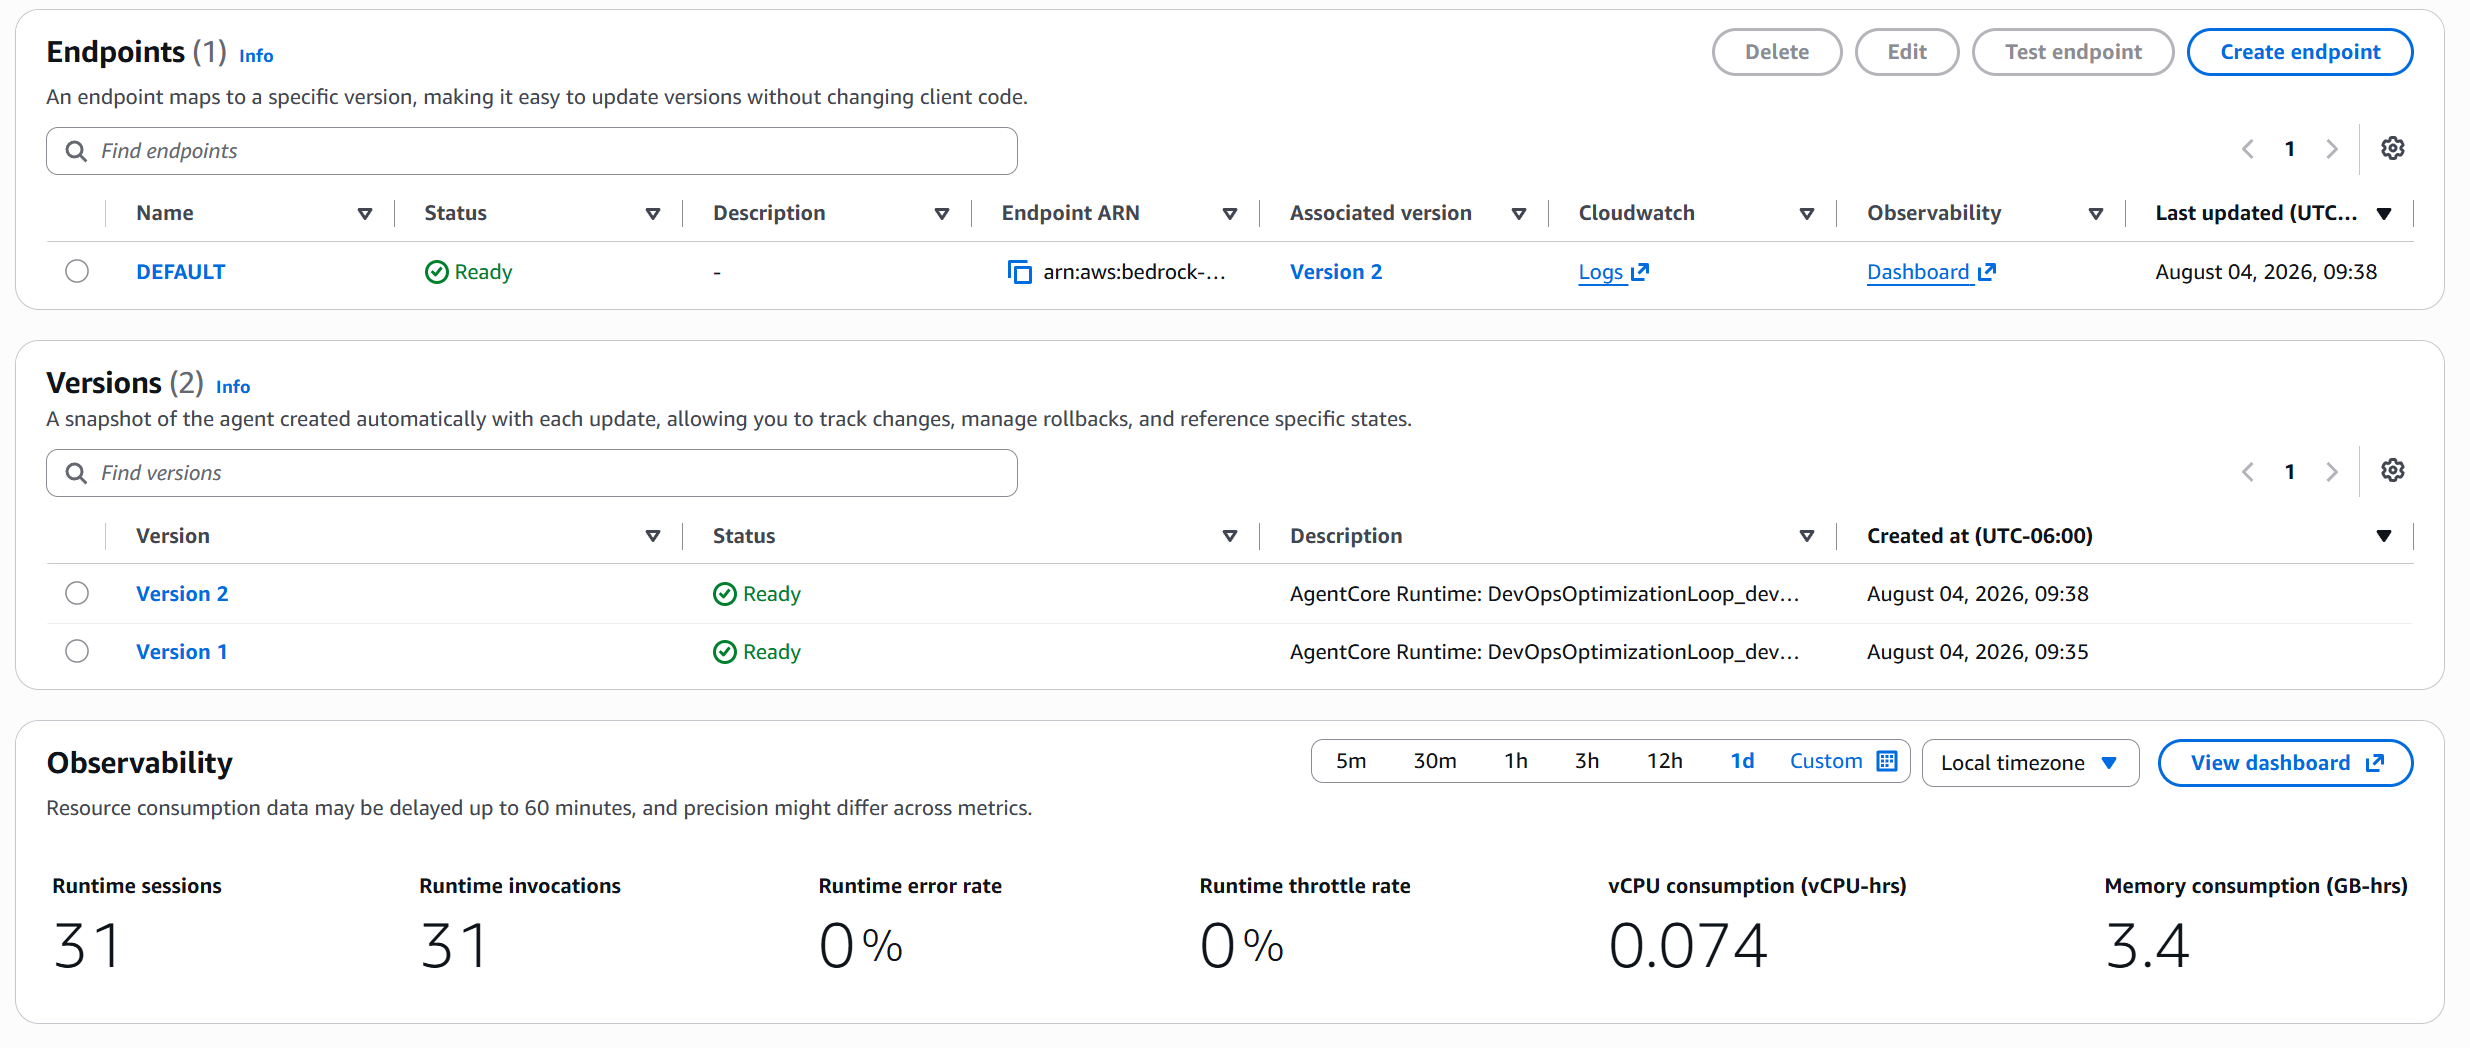Open Observability Dashboard link
The height and width of the screenshot is (1048, 2470).
tap(1931, 272)
